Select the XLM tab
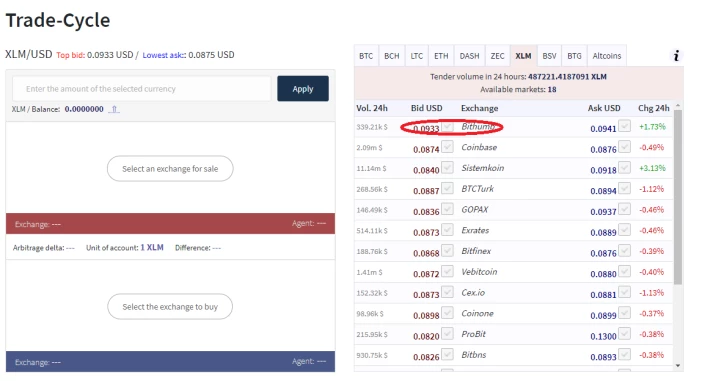The image size is (710, 381). 523,56
